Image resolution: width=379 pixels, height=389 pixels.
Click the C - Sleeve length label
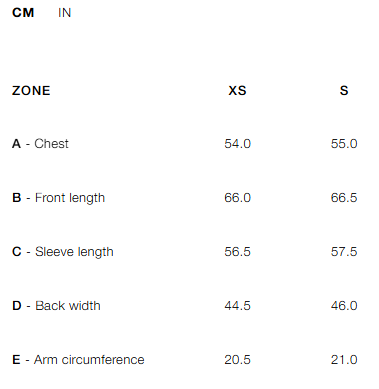click(63, 252)
